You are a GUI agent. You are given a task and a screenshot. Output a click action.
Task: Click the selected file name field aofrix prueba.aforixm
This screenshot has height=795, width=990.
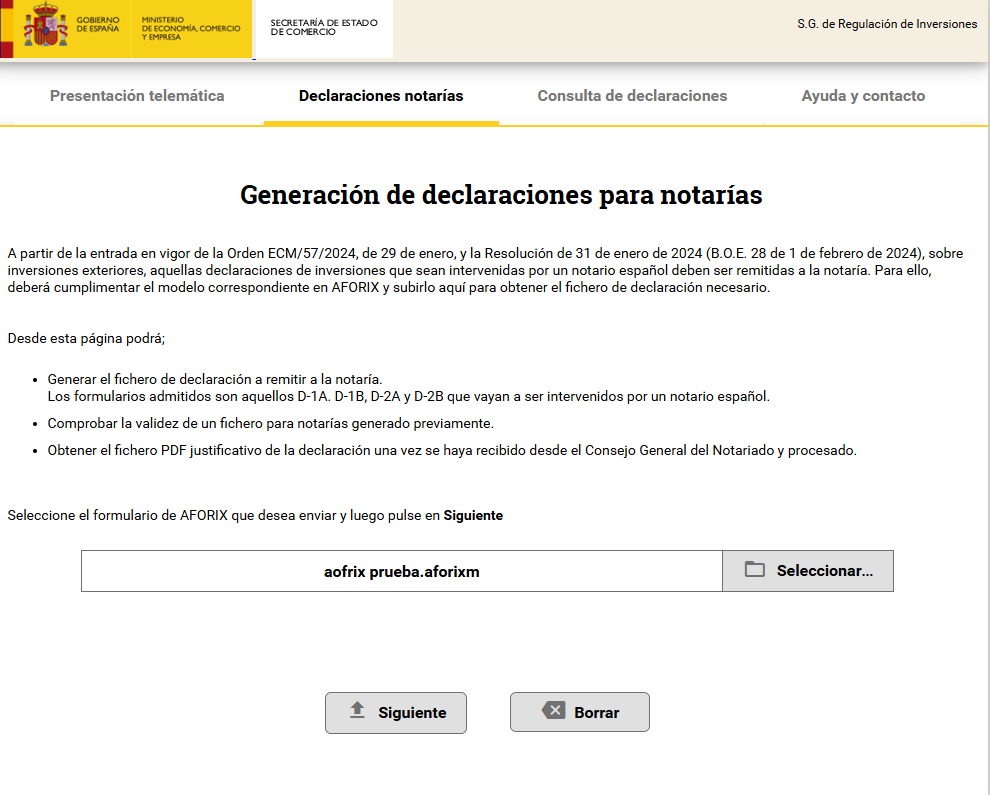(401, 571)
